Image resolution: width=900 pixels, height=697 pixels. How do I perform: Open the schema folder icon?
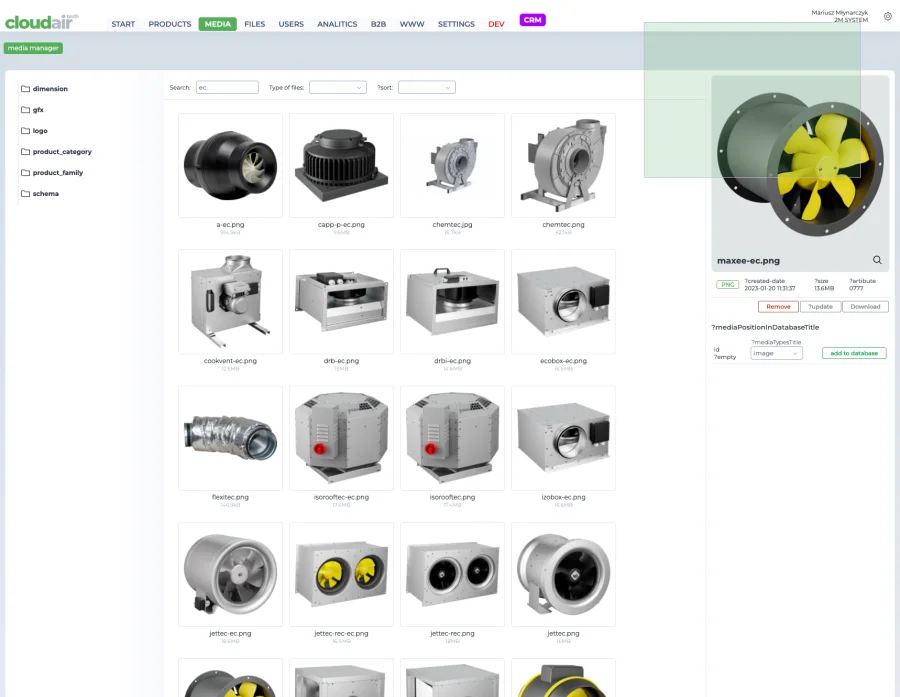(25, 193)
